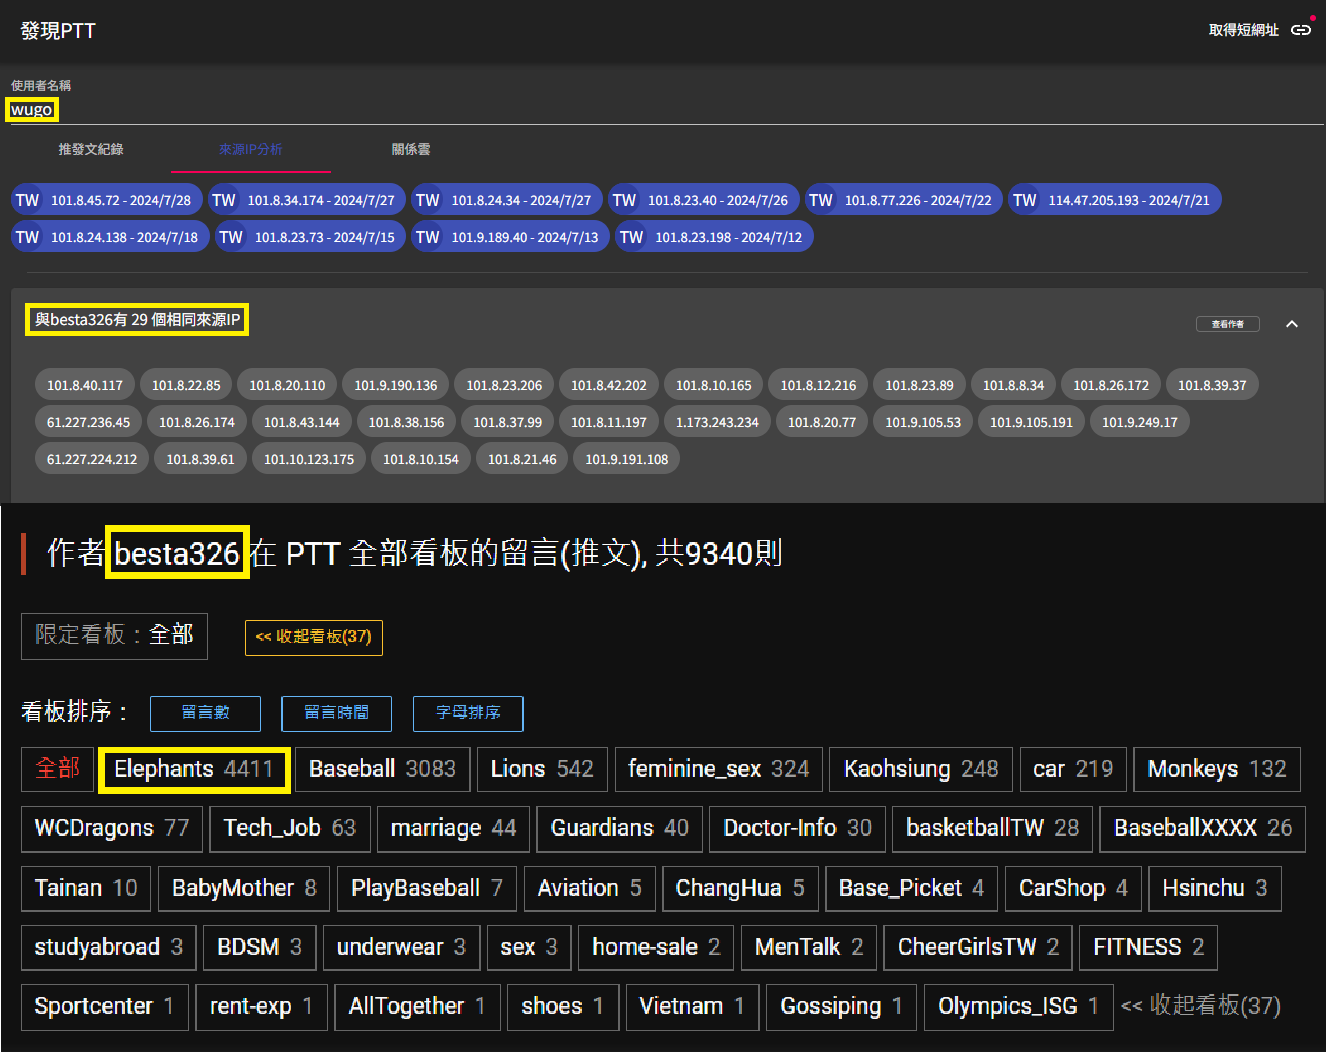Switch to the 推發文紀錄 tab
This screenshot has width=1326, height=1052.
coord(91,149)
